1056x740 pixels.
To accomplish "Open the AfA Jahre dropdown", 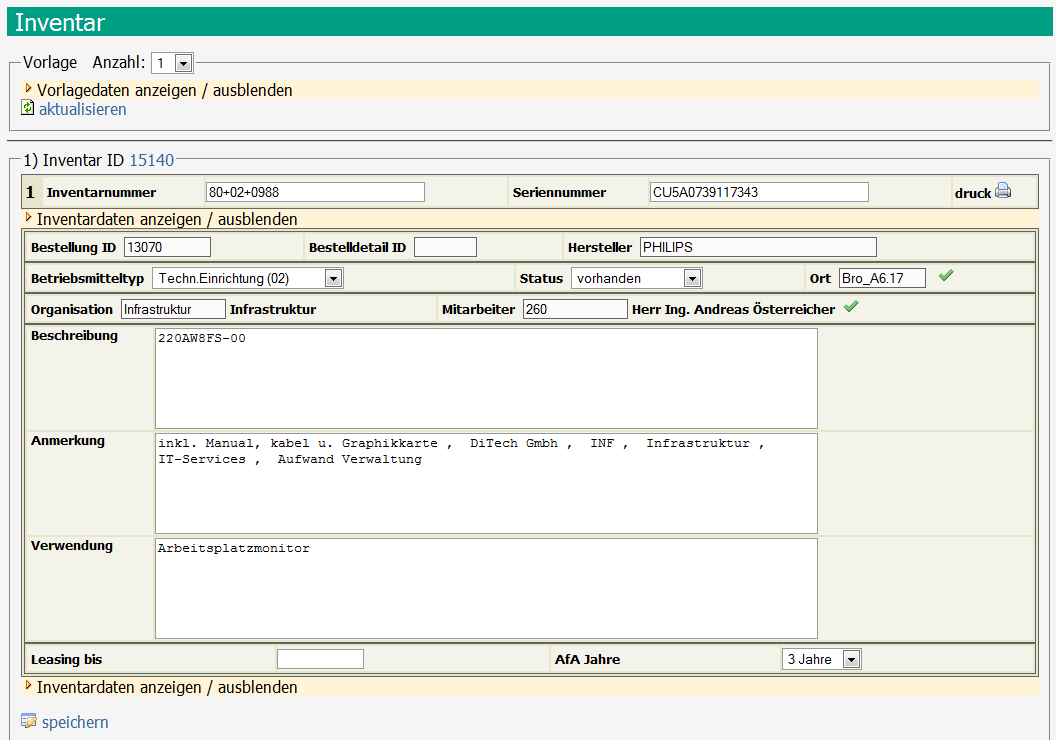I will [x=821, y=659].
